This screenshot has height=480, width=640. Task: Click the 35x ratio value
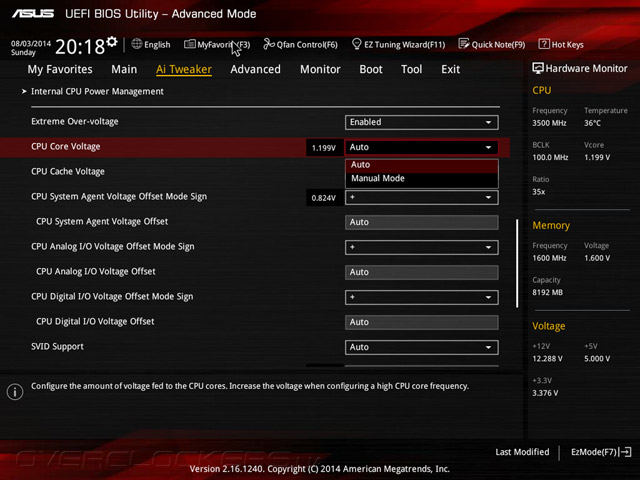point(539,192)
